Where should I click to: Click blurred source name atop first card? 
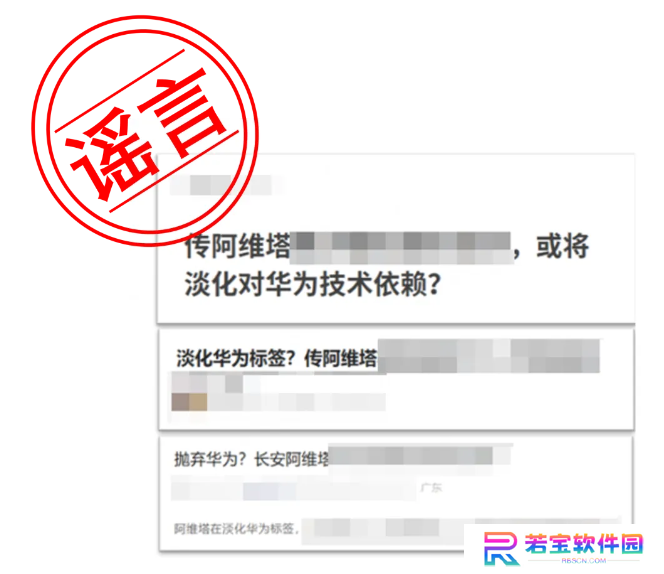coord(227,185)
